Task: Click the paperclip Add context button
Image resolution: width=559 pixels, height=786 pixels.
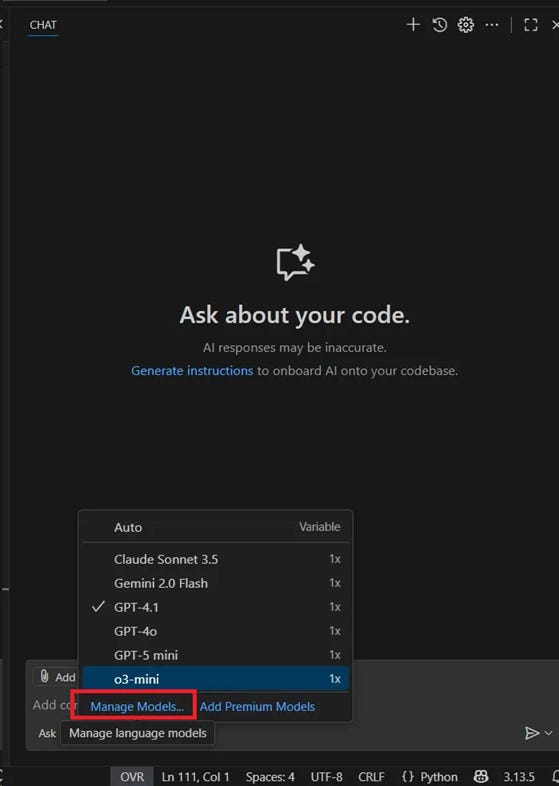Action: [x=56, y=677]
